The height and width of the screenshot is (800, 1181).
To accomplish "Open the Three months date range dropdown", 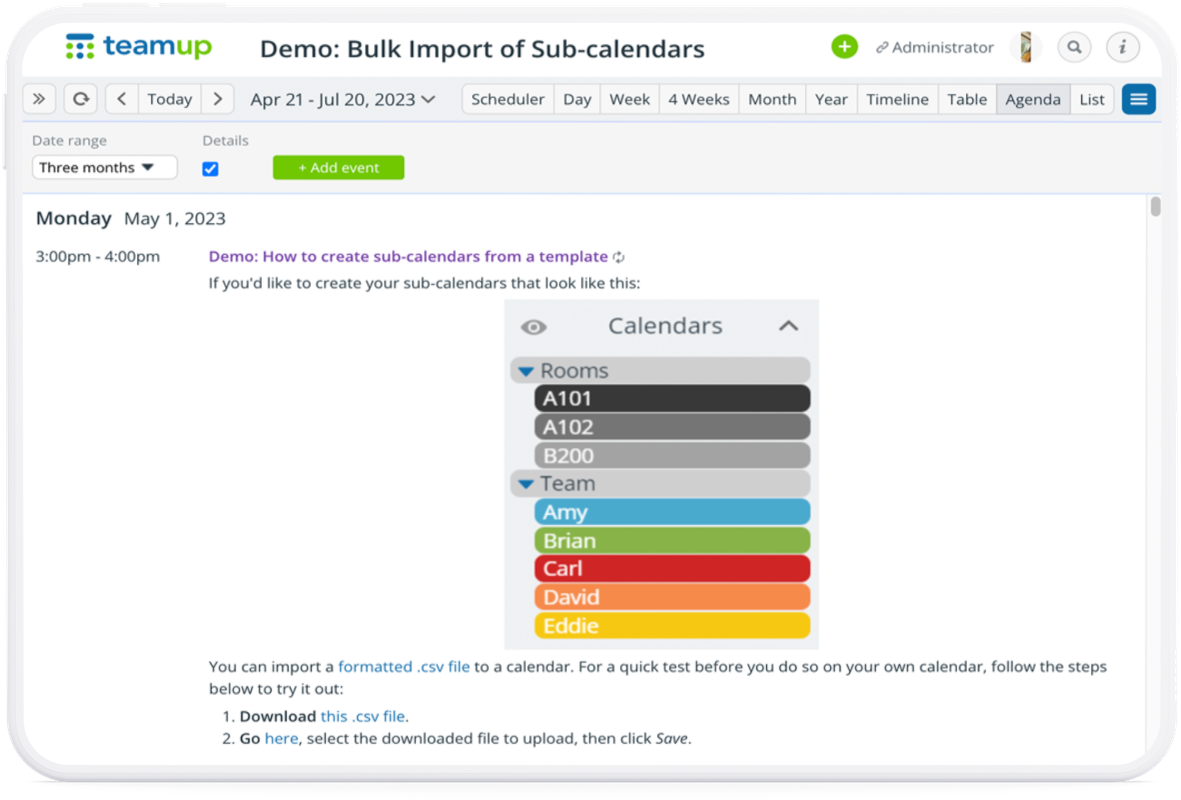I will click(x=105, y=167).
